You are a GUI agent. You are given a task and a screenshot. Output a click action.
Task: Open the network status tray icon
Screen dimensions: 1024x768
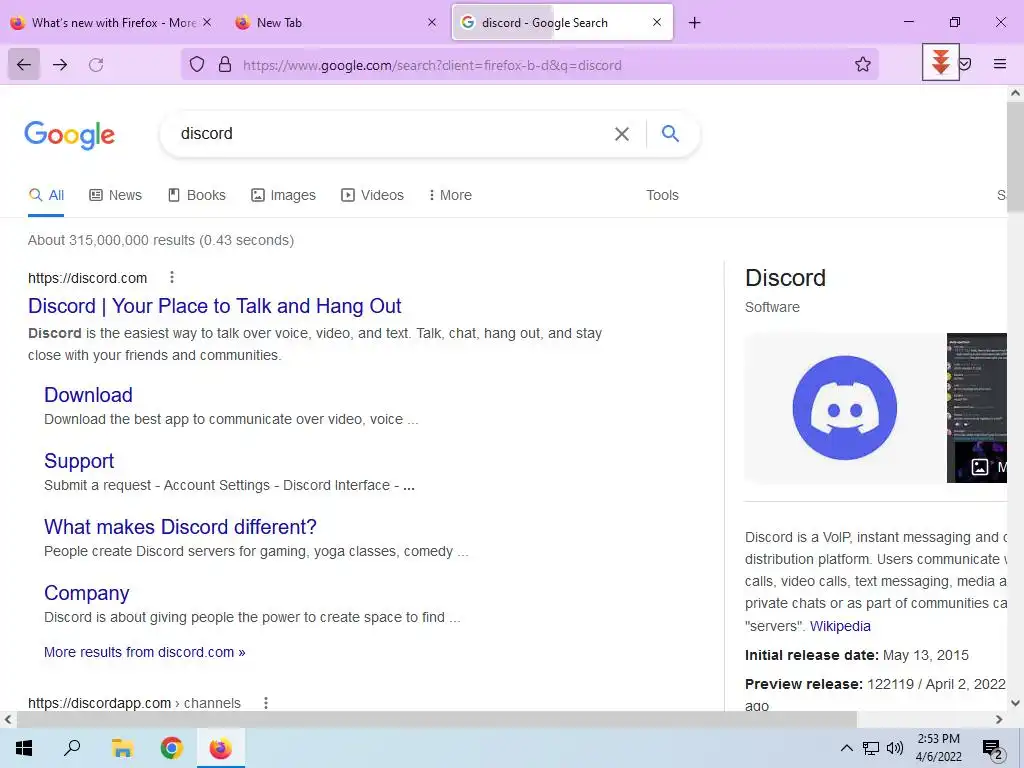871,748
